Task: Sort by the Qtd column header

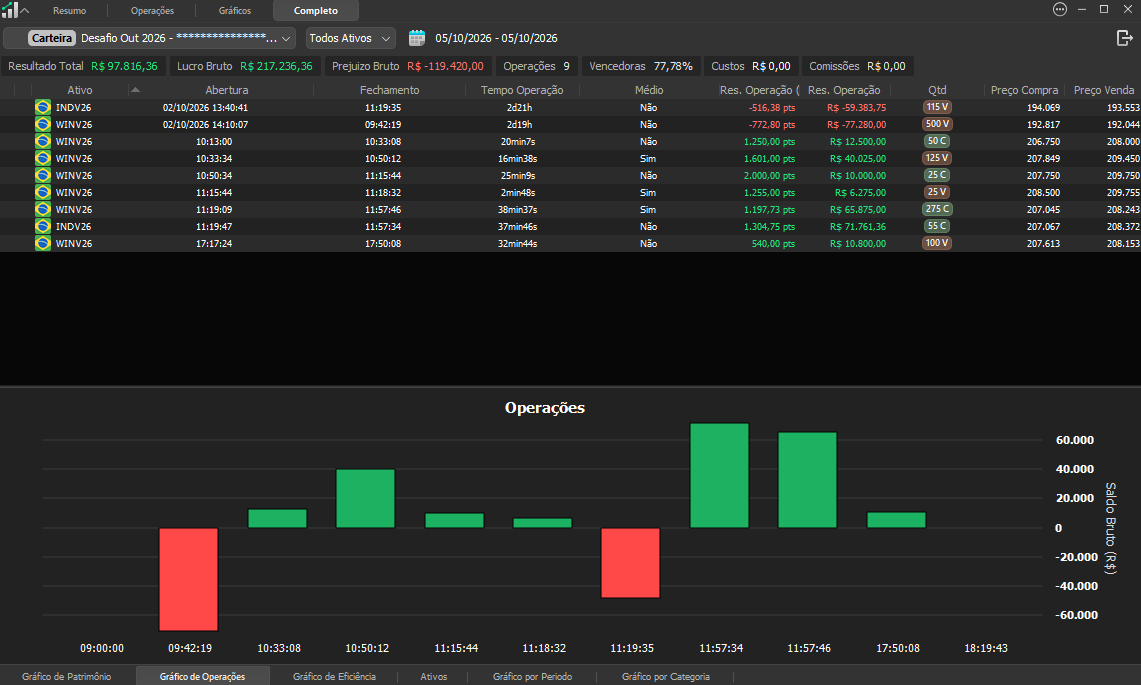Action: (x=937, y=90)
